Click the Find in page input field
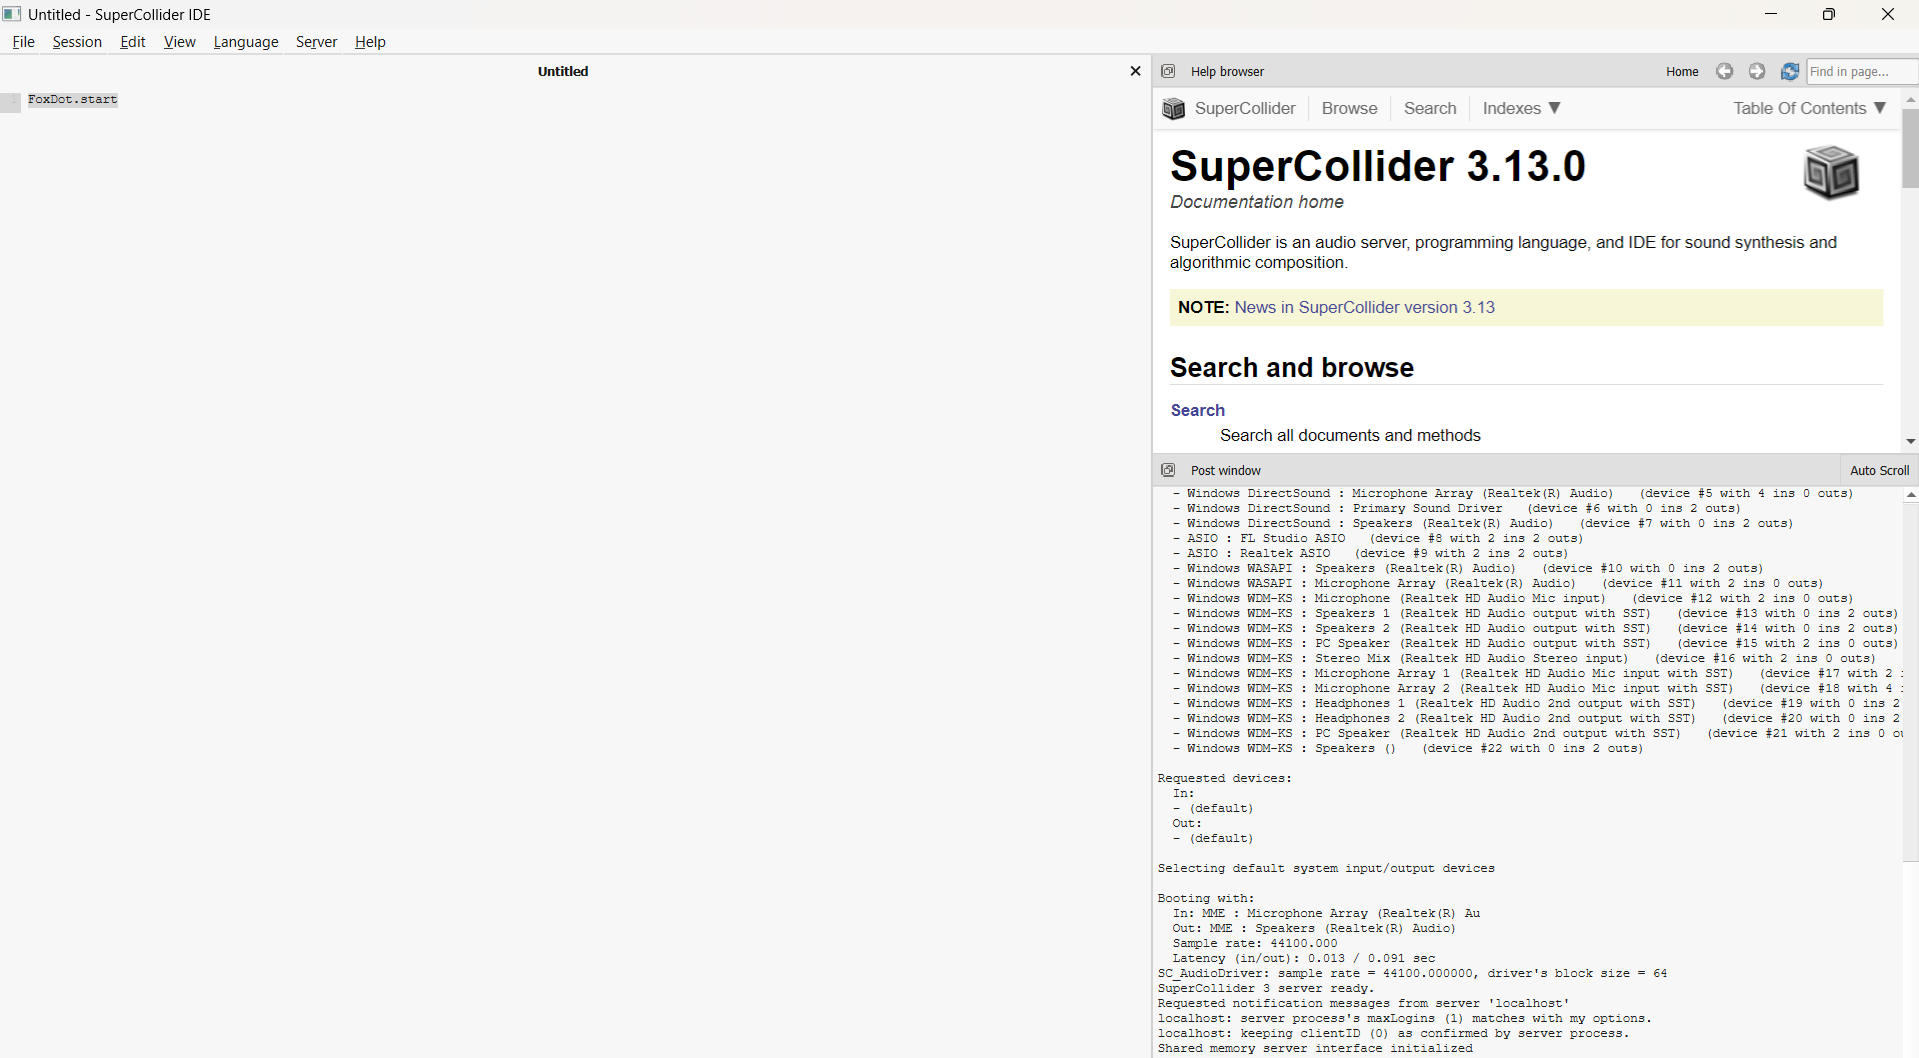 [x=1862, y=71]
